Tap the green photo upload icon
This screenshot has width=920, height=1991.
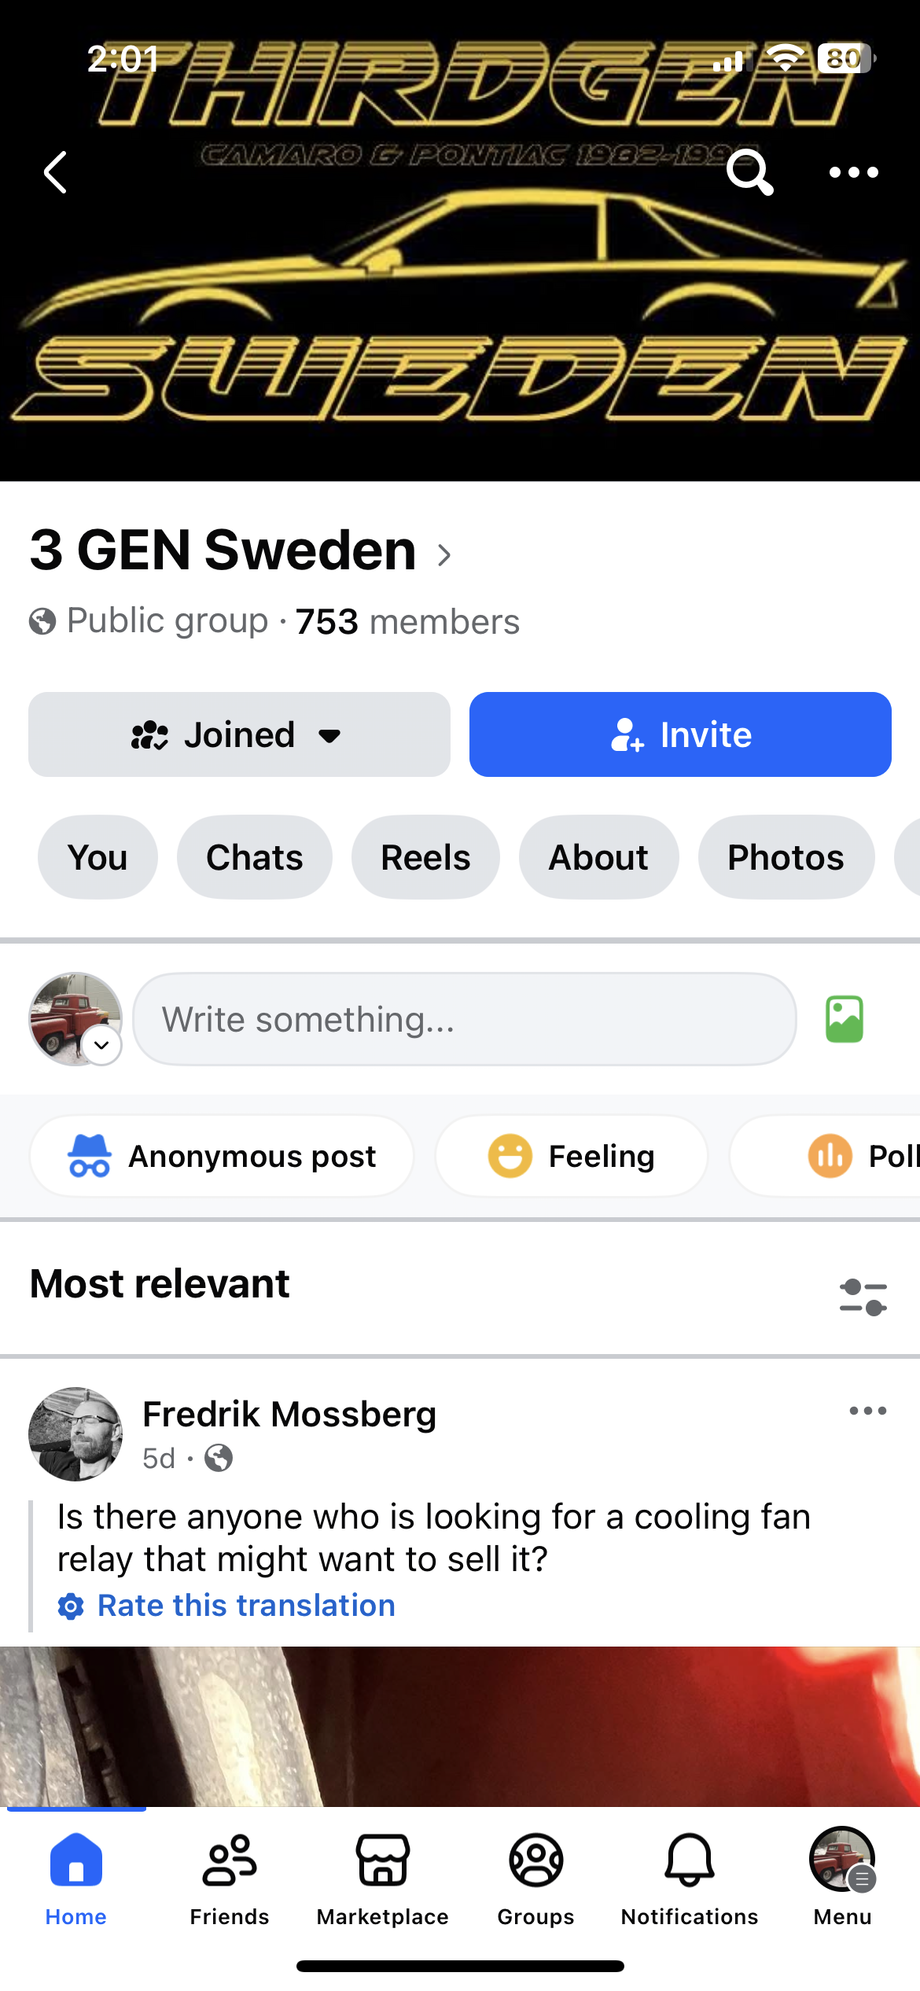pyautogui.click(x=844, y=1019)
